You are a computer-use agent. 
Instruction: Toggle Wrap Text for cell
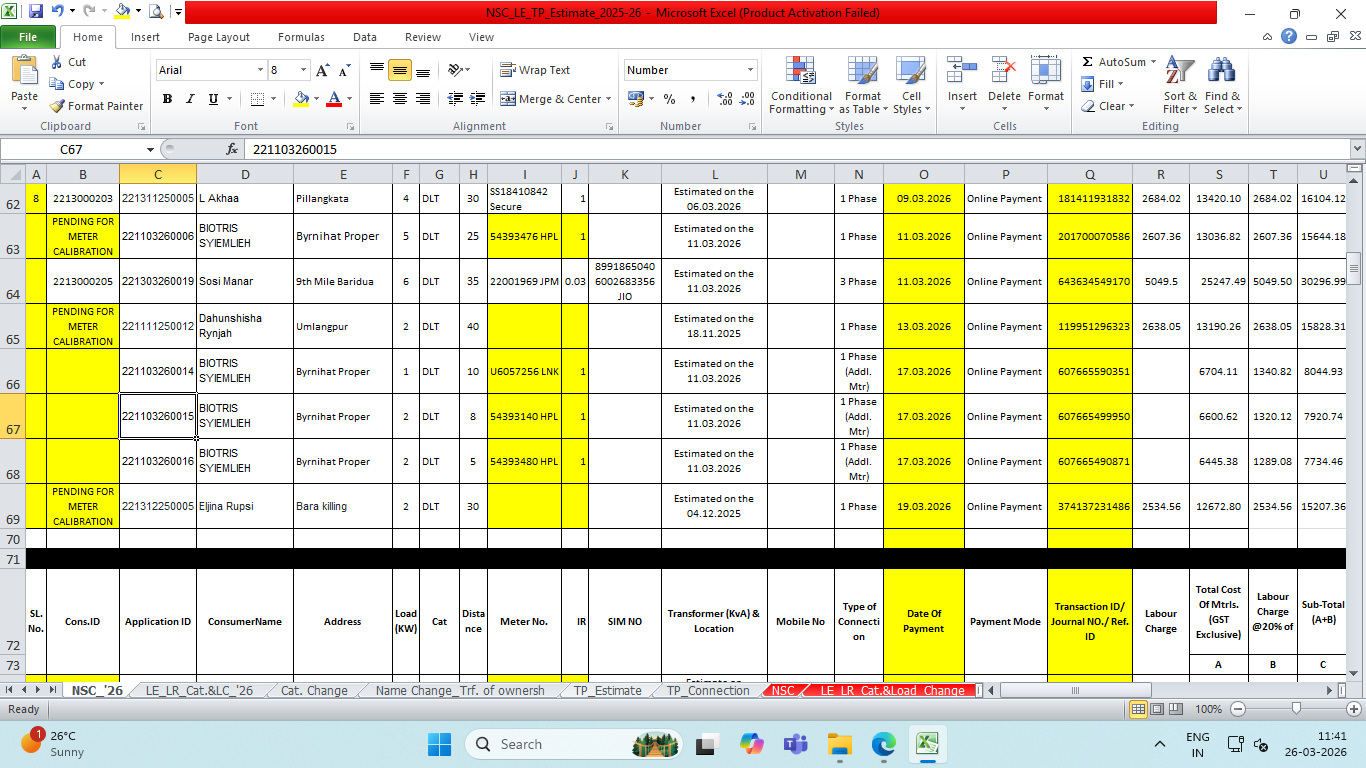[536, 70]
